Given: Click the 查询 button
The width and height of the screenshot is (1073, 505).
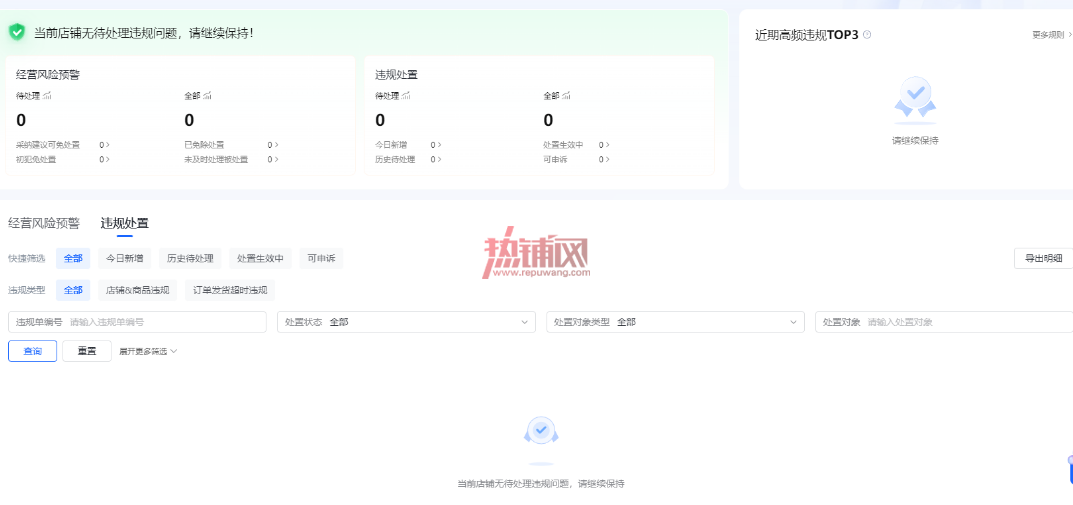Looking at the screenshot, I should tap(32, 351).
